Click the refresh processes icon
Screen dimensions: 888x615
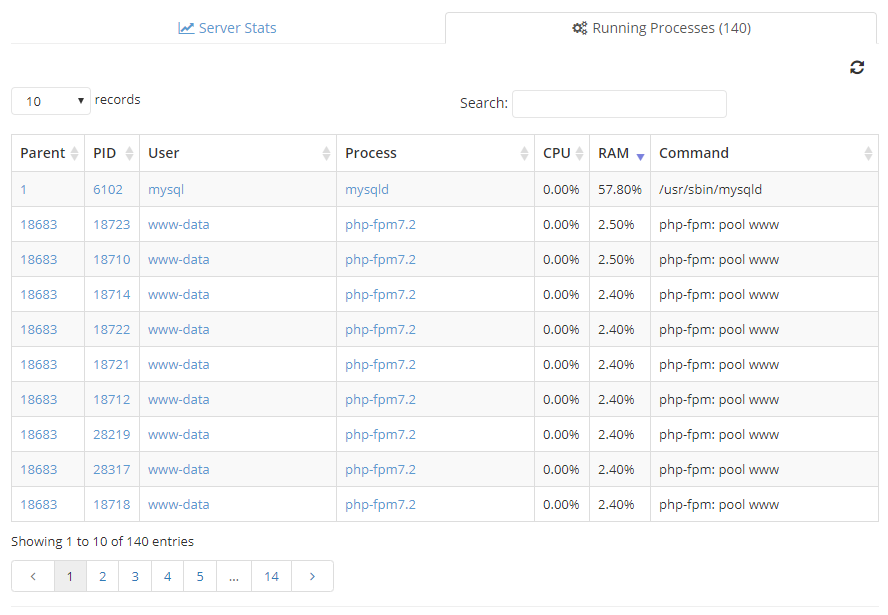[x=857, y=67]
